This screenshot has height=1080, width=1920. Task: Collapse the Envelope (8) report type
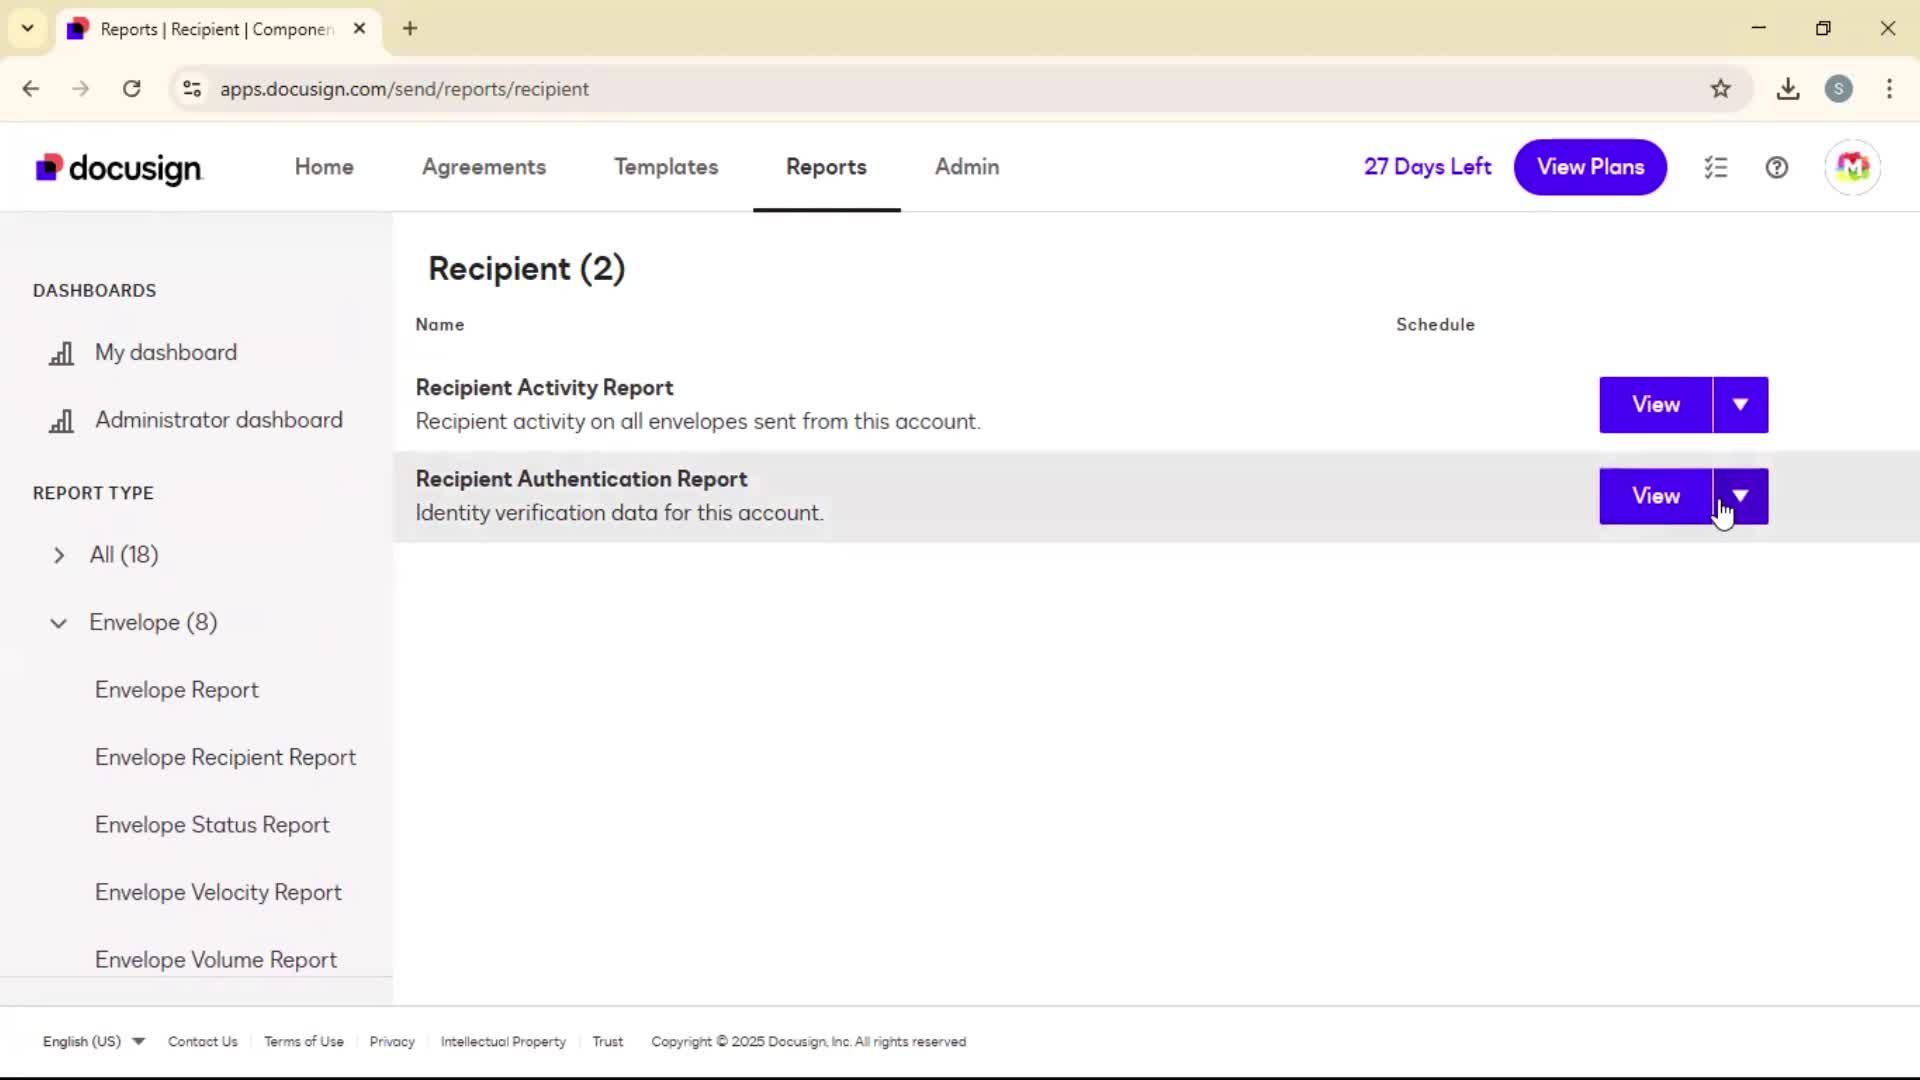pyautogui.click(x=59, y=623)
